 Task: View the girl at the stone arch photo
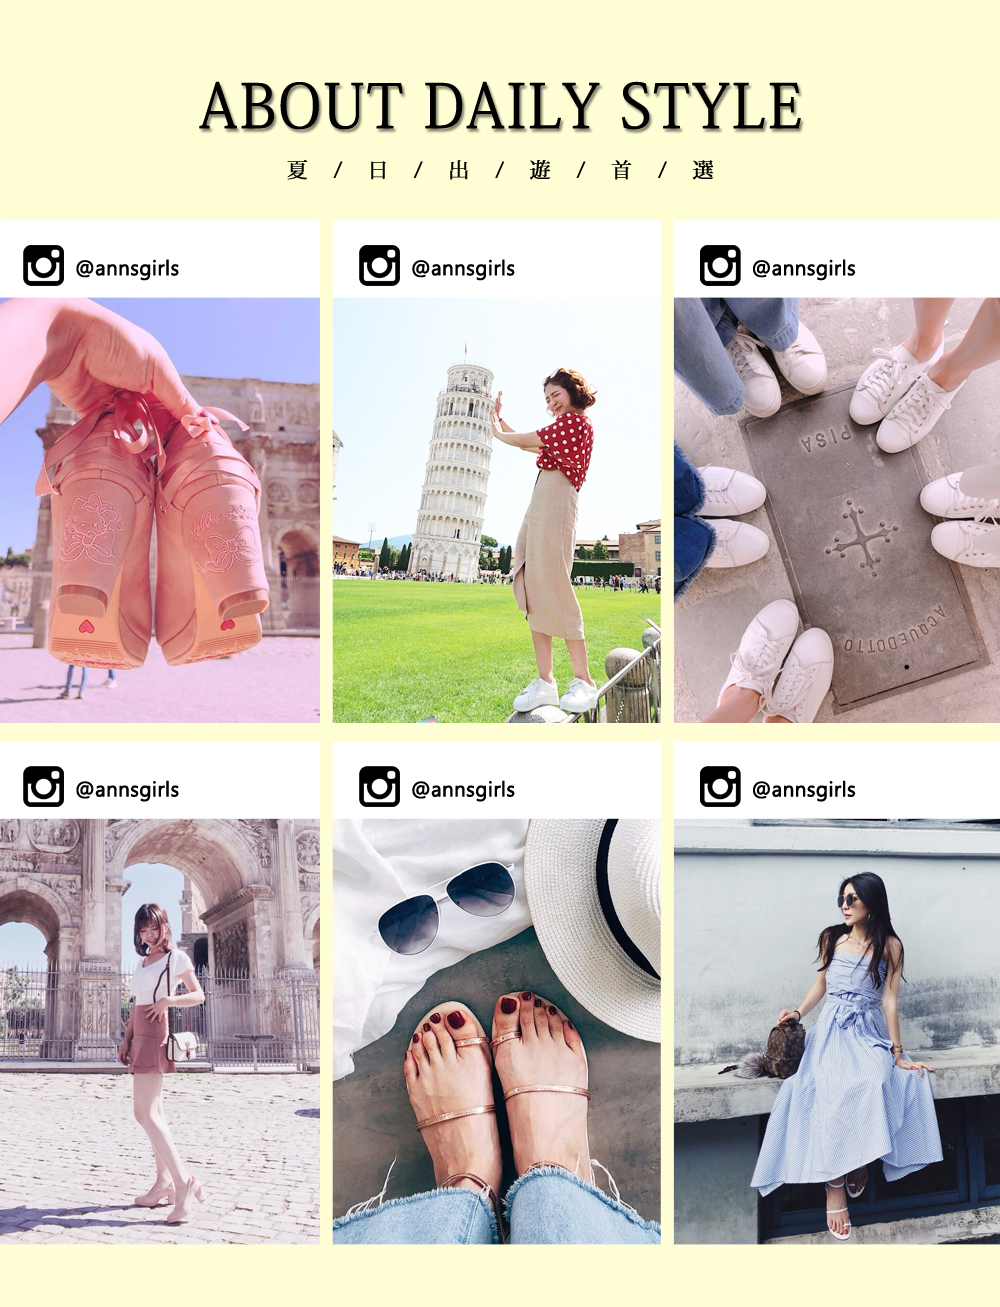[160, 1031]
